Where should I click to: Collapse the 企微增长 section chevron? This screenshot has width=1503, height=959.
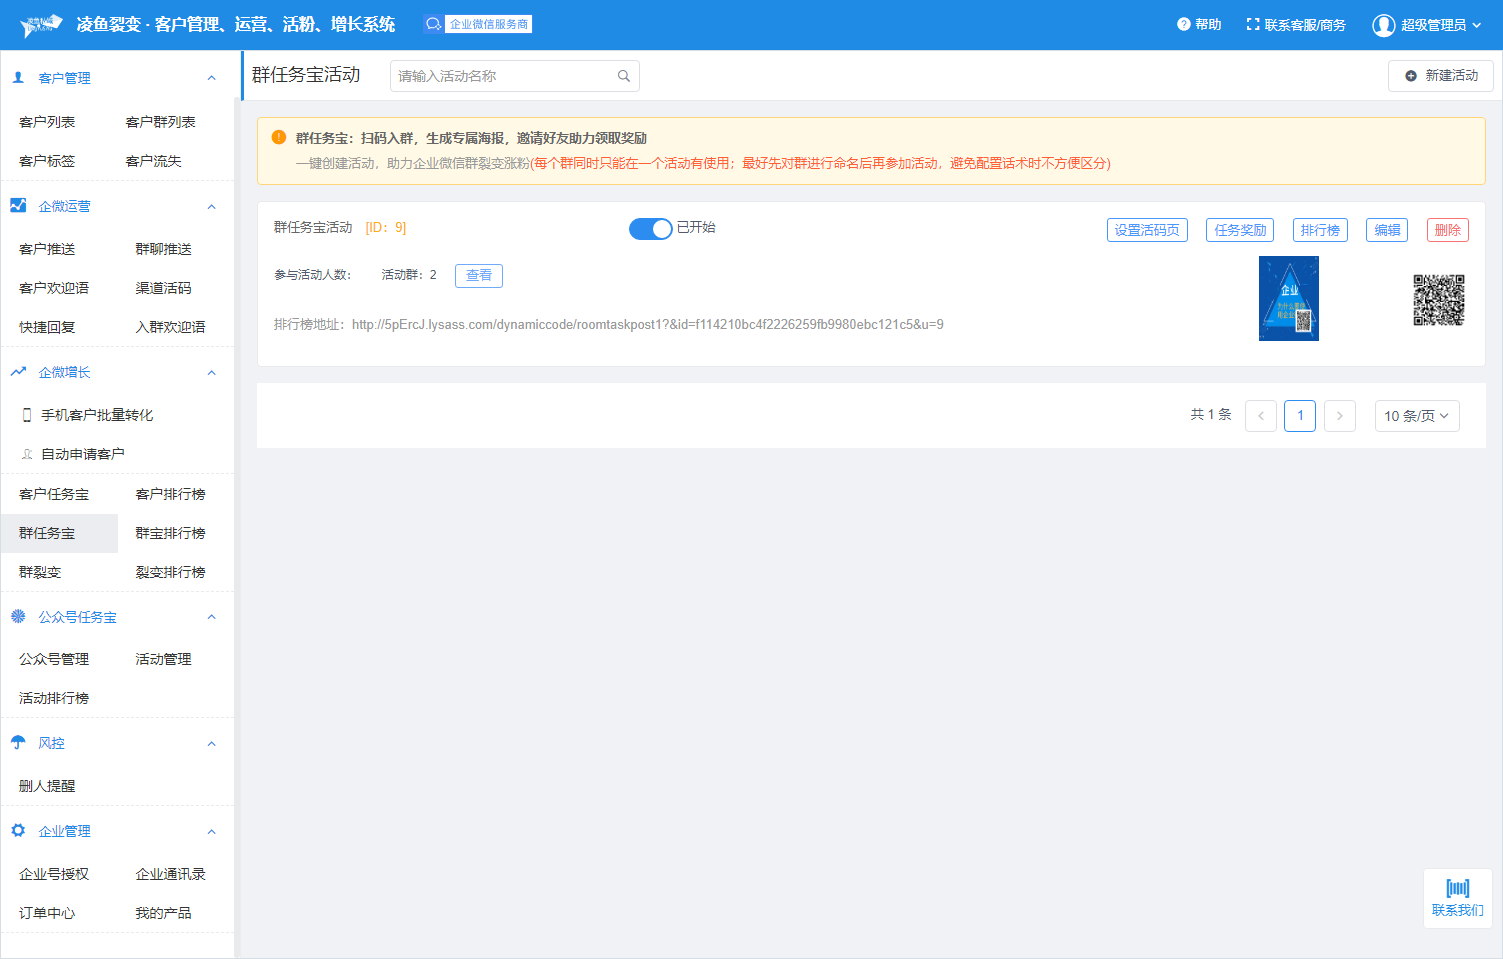[211, 373]
